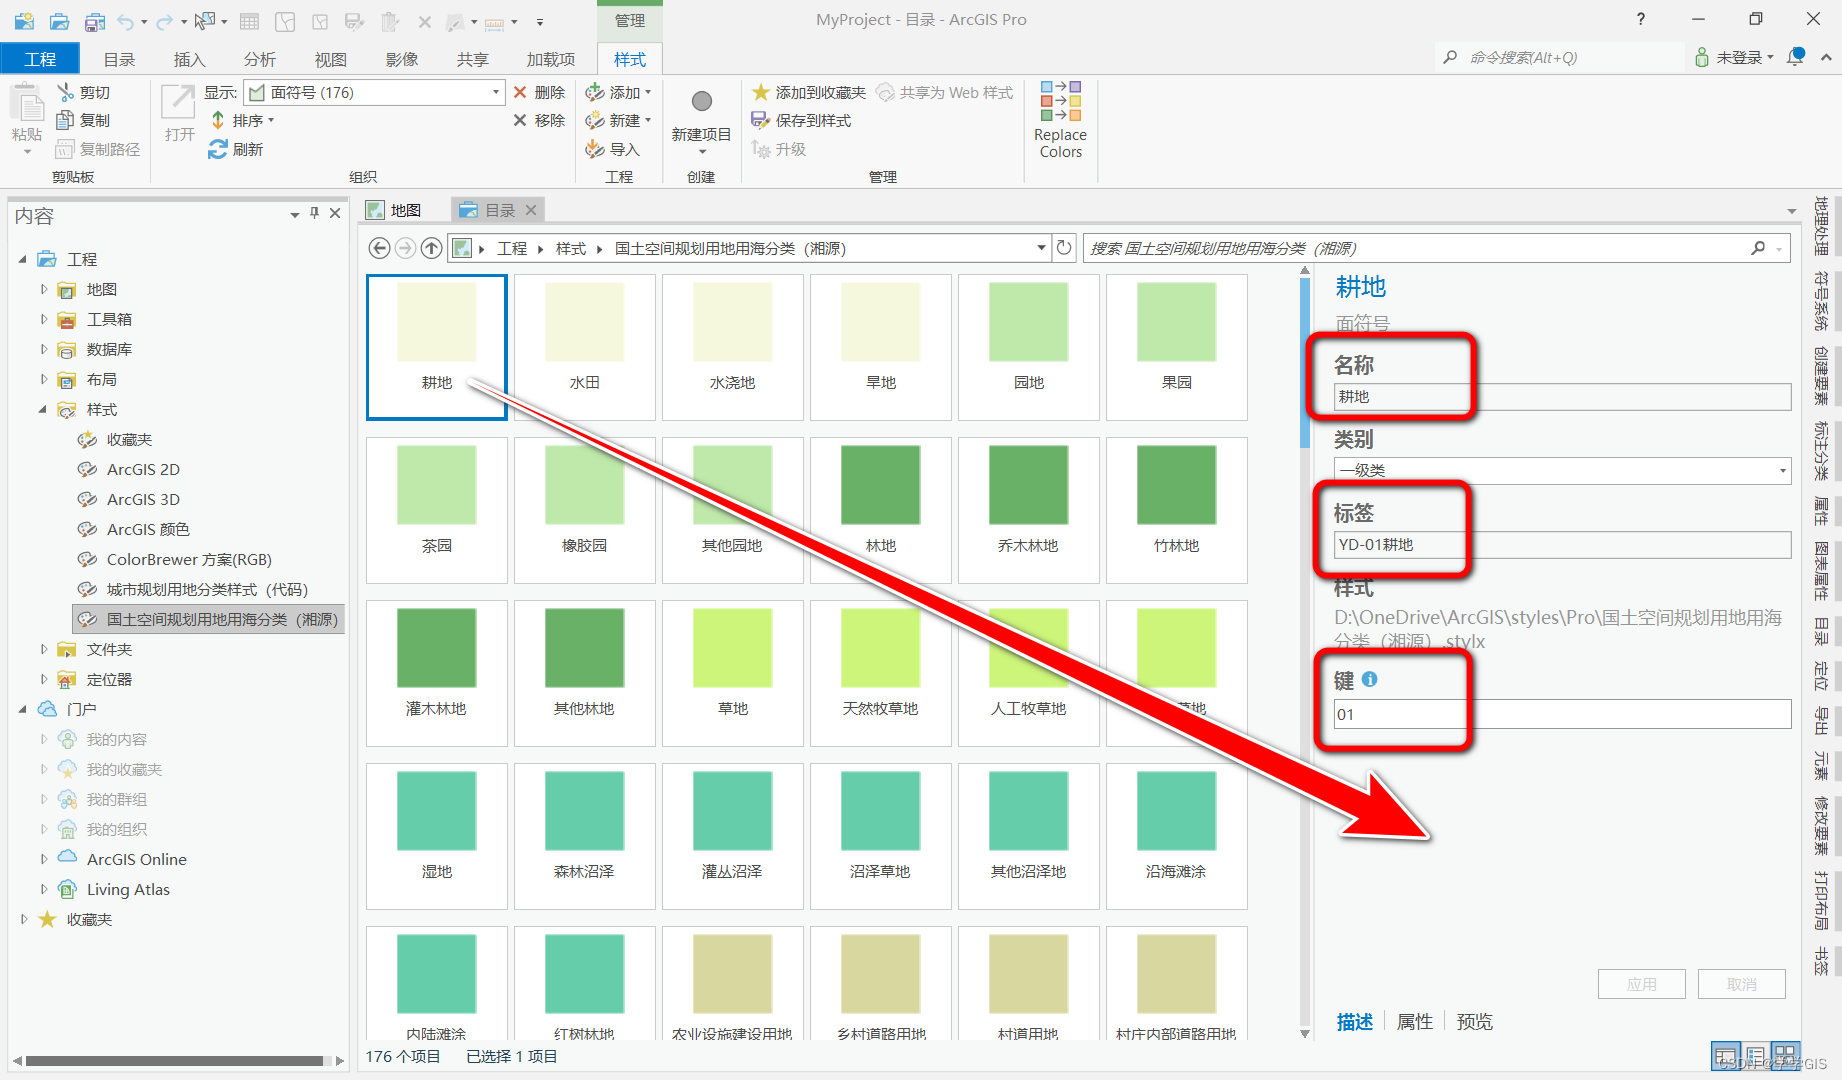
Task: Click the notification bell icon
Action: click(x=1796, y=57)
